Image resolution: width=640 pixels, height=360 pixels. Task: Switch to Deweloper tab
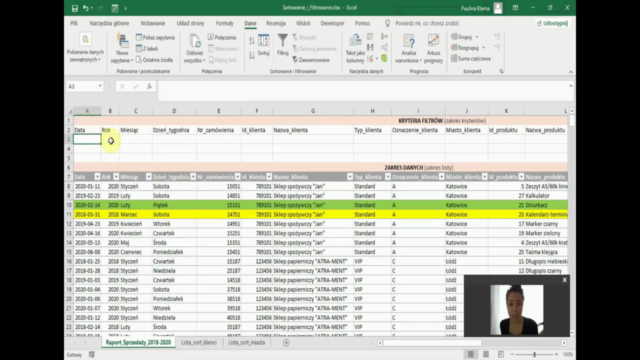point(332,23)
